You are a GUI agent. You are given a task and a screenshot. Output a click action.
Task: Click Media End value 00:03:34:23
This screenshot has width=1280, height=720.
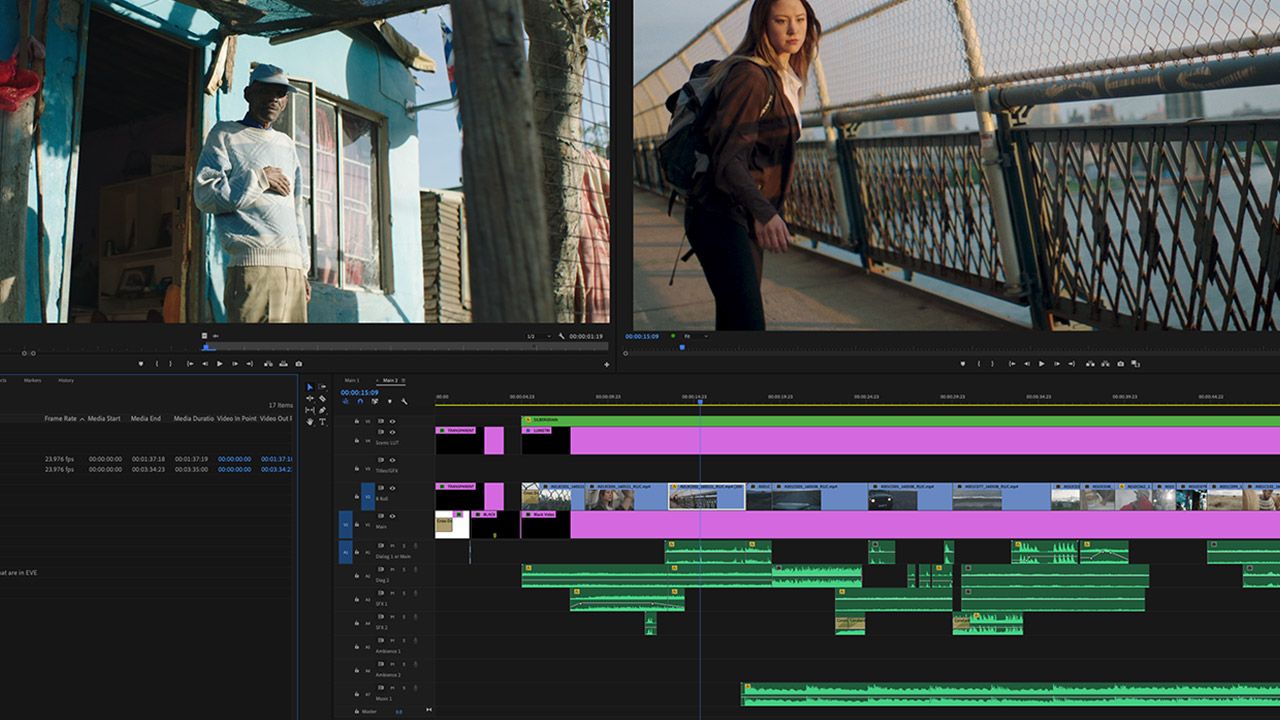(148, 469)
